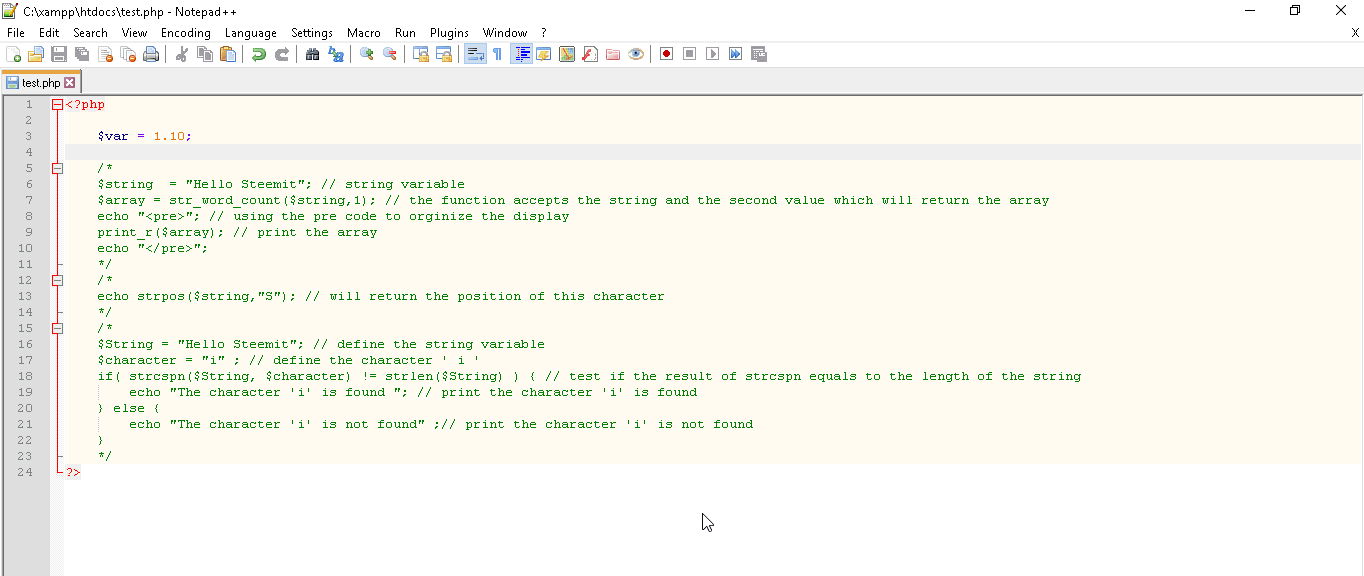
Task: Collapse the <?php block fold marker on line 1
Action: click(x=57, y=104)
